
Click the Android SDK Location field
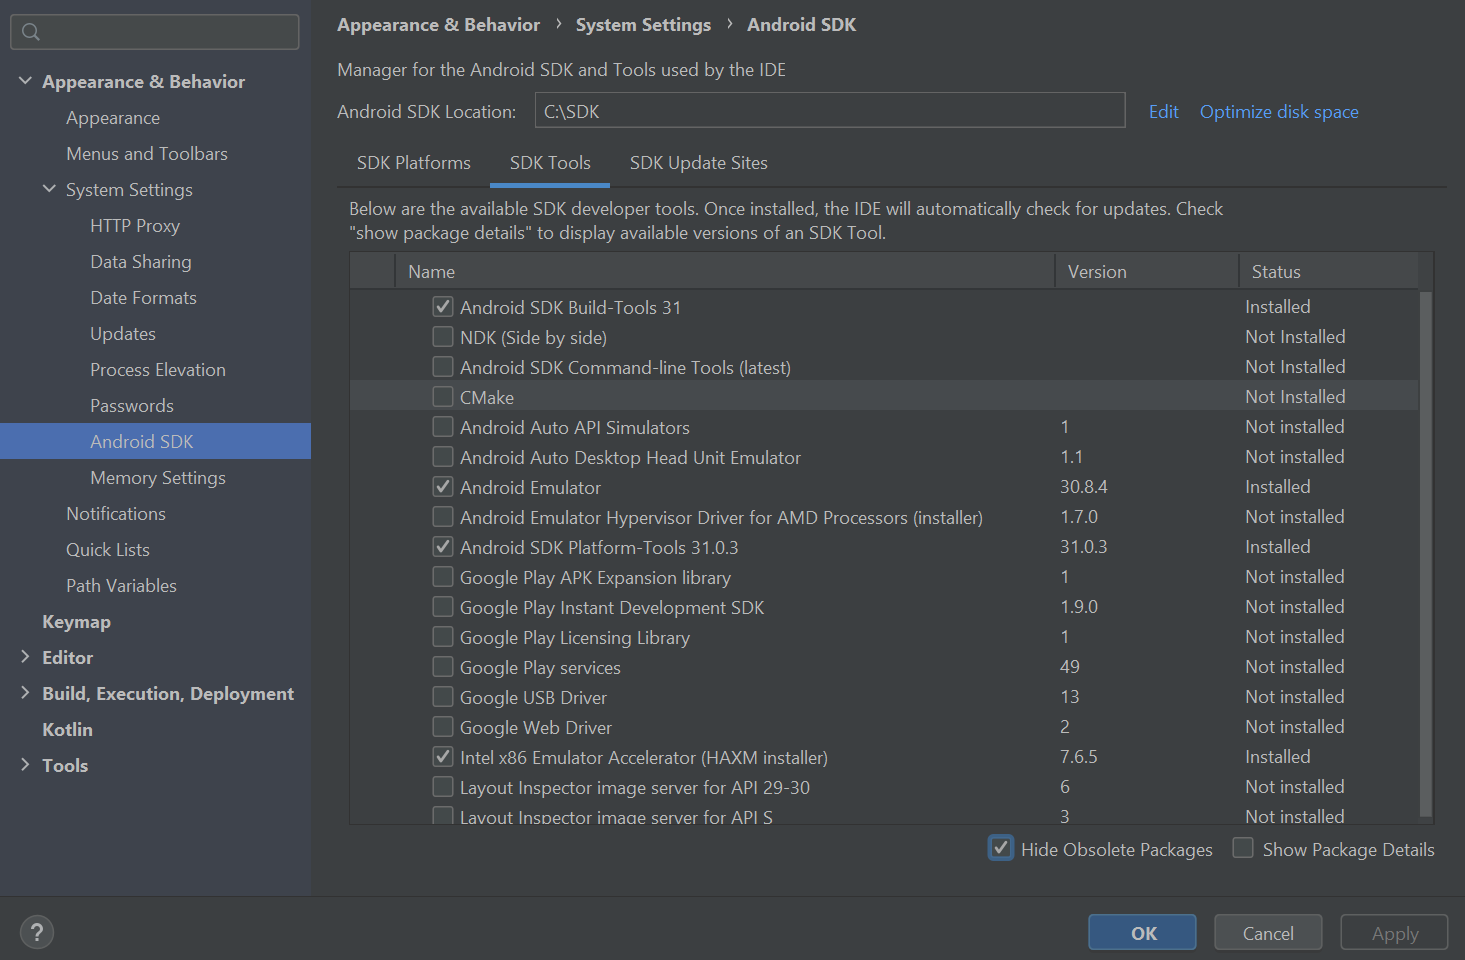830,111
